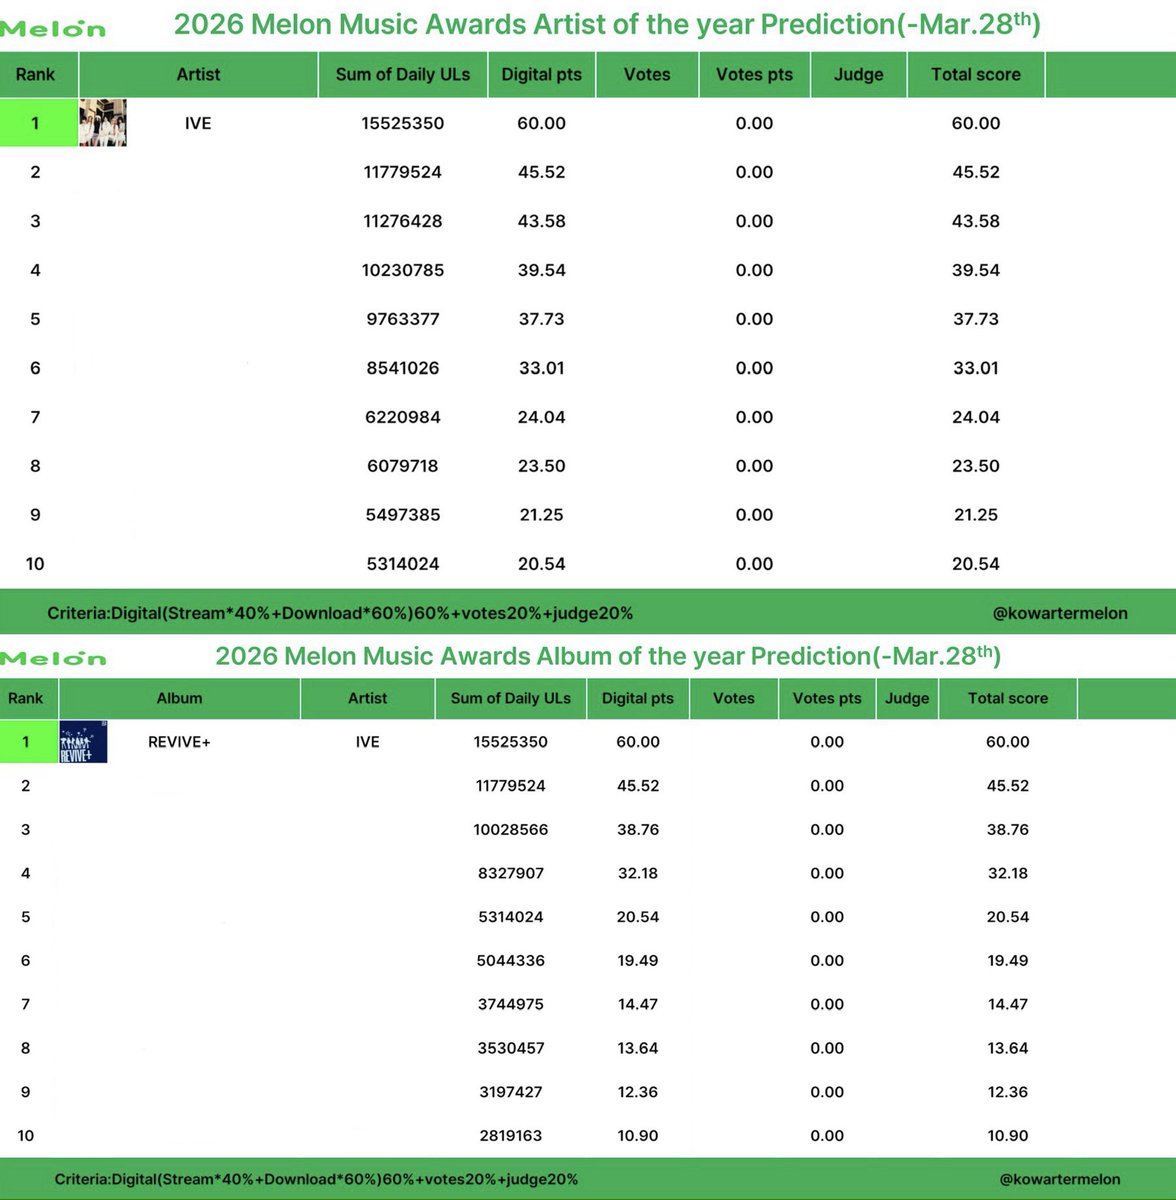Click 13.64 in the Total score column
The image size is (1176, 1200).
click(x=1008, y=1048)
